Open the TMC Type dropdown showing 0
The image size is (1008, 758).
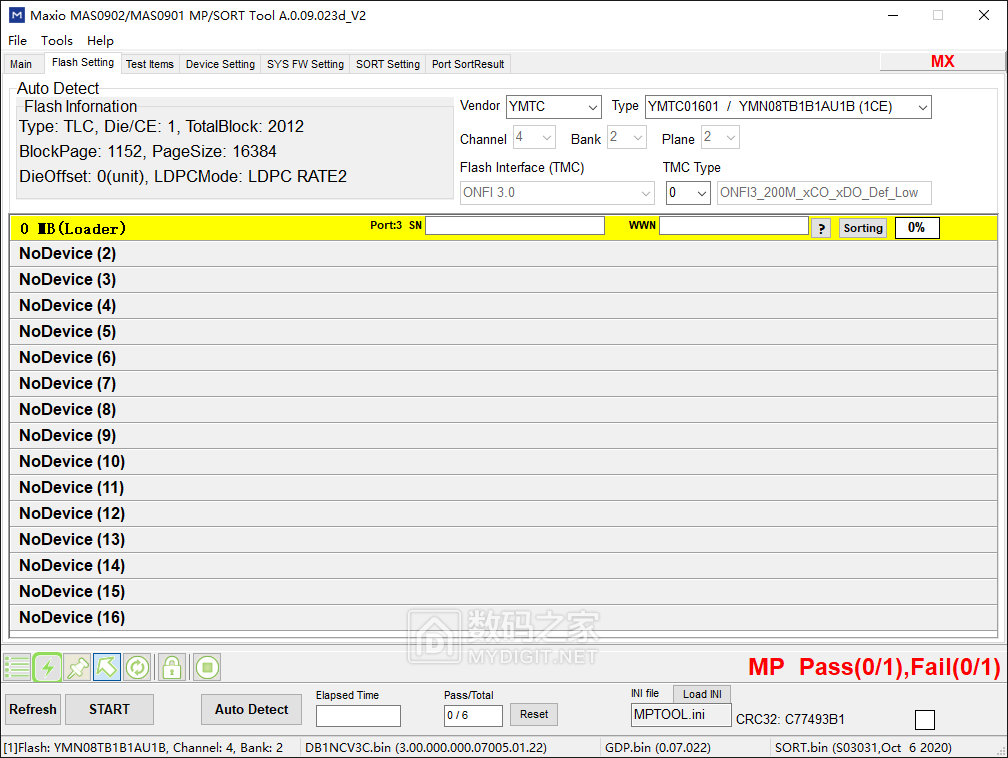tap(688, 193)
